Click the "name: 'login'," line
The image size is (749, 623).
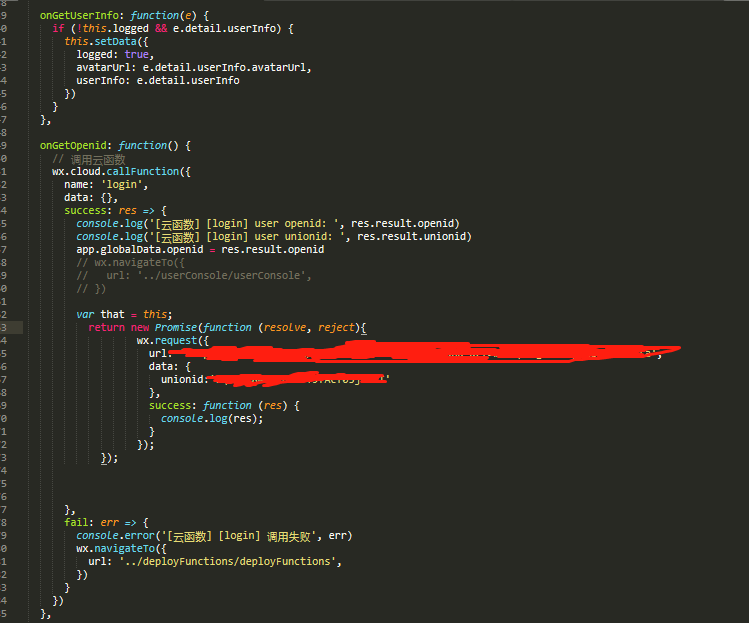106,184
